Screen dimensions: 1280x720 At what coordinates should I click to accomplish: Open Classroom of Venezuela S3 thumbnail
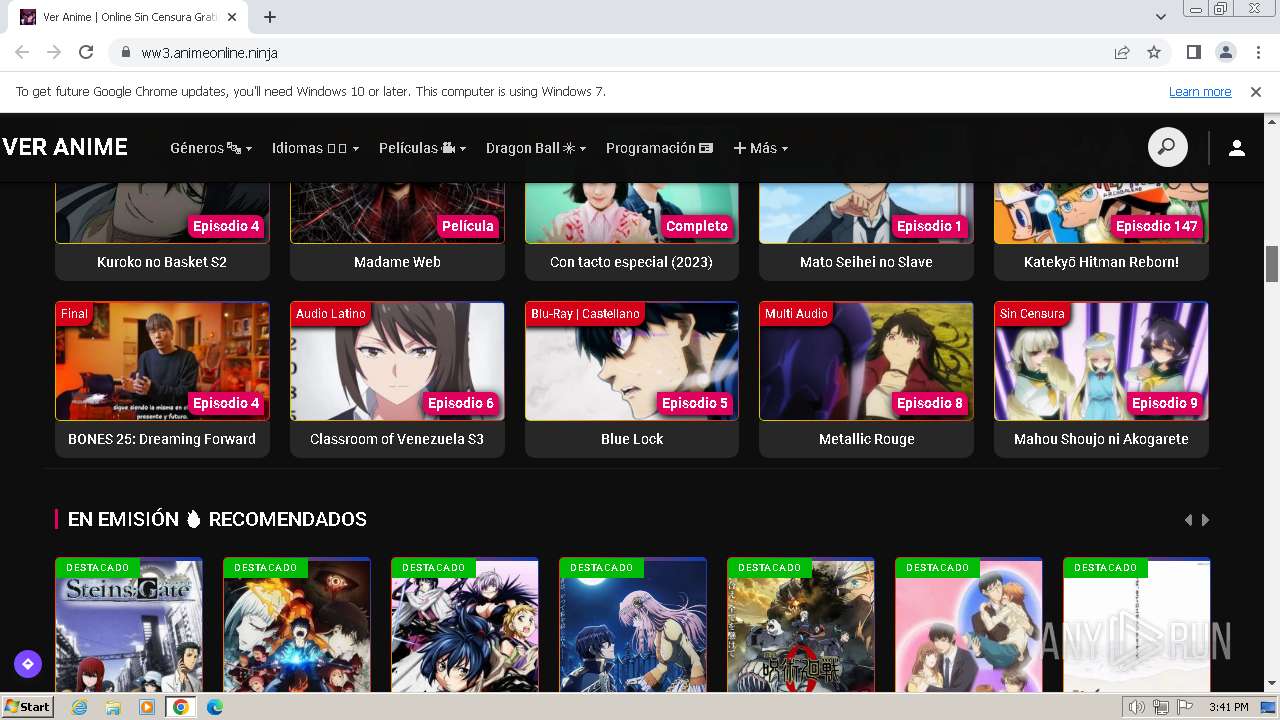pyautogui.click(x=397, y=361)
